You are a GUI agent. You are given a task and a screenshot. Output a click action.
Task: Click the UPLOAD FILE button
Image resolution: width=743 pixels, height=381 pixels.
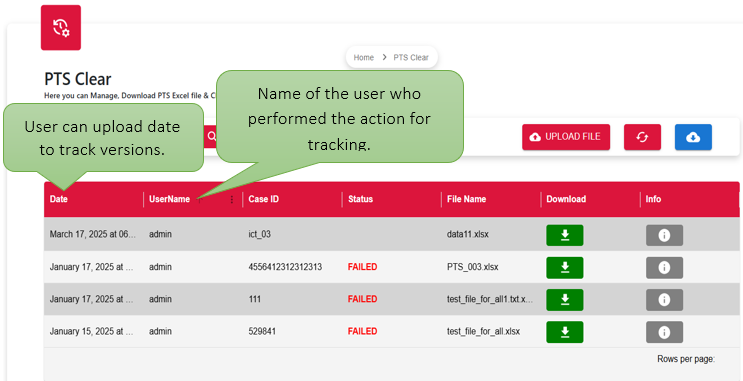point(566,137)
